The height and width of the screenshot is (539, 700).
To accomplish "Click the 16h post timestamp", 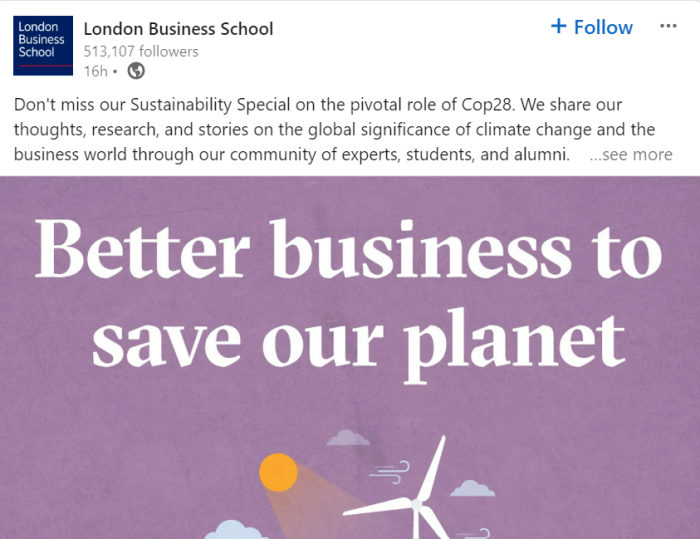I will tap(95, 71).
